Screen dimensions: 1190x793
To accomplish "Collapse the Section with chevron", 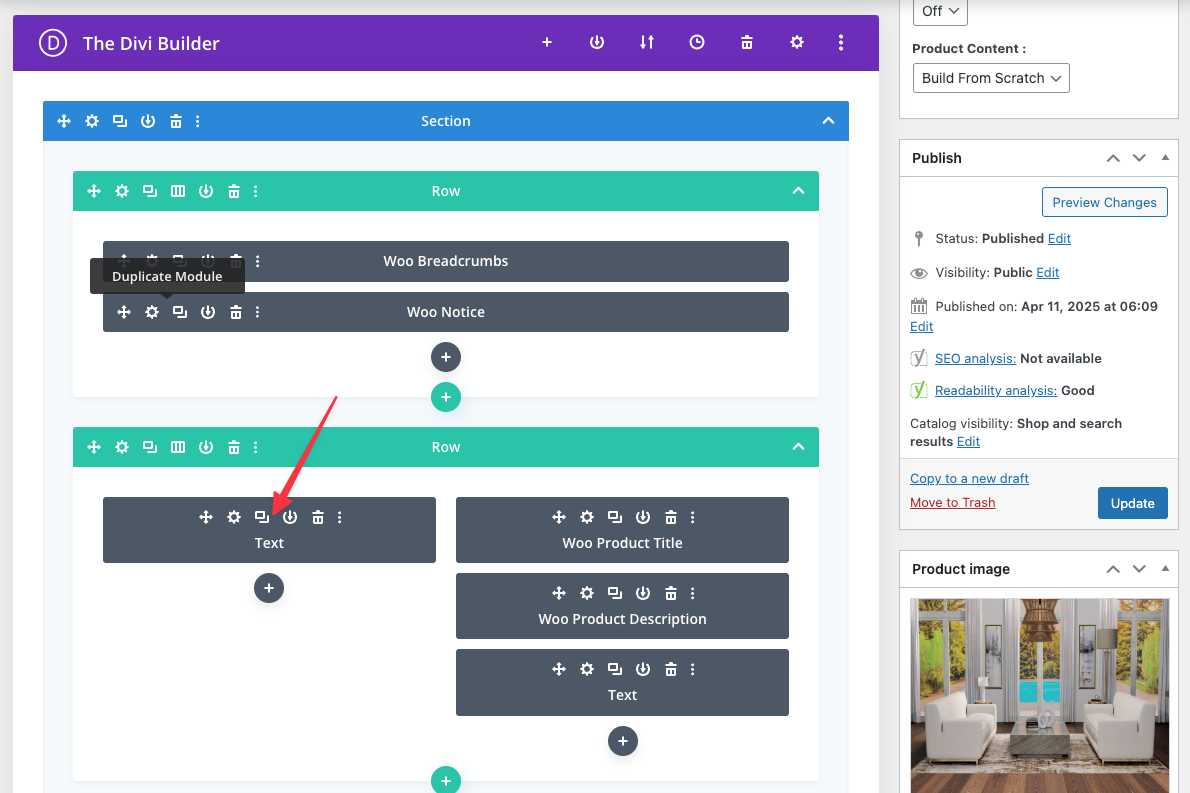I will click(x=828, y=121).
